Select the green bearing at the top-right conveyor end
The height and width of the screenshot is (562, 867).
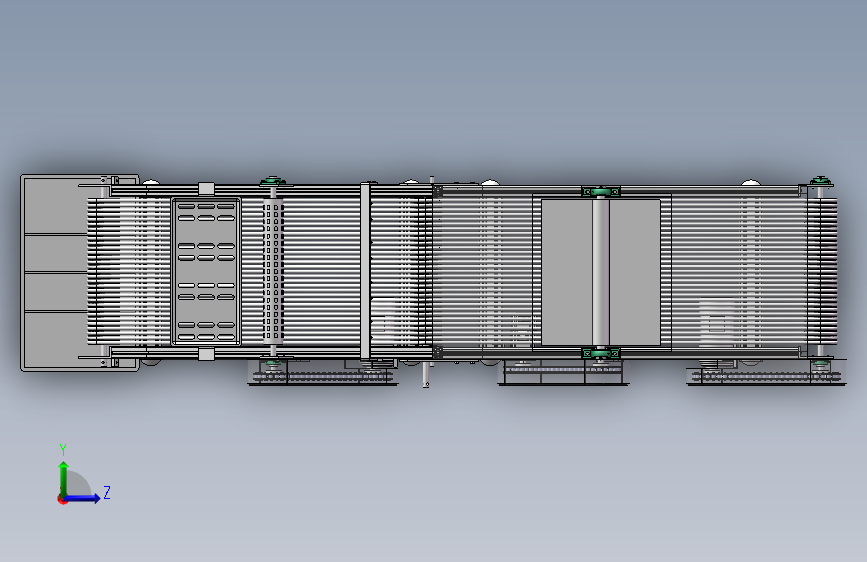(821, 181)
